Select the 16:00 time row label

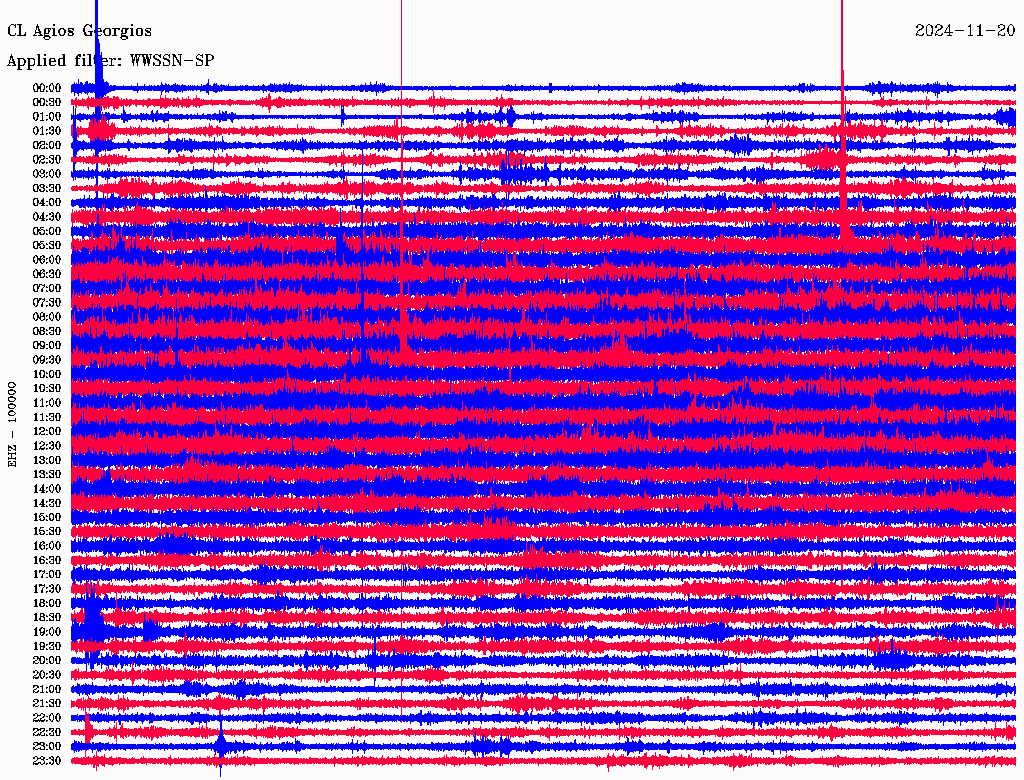click(x=47, y=547)
